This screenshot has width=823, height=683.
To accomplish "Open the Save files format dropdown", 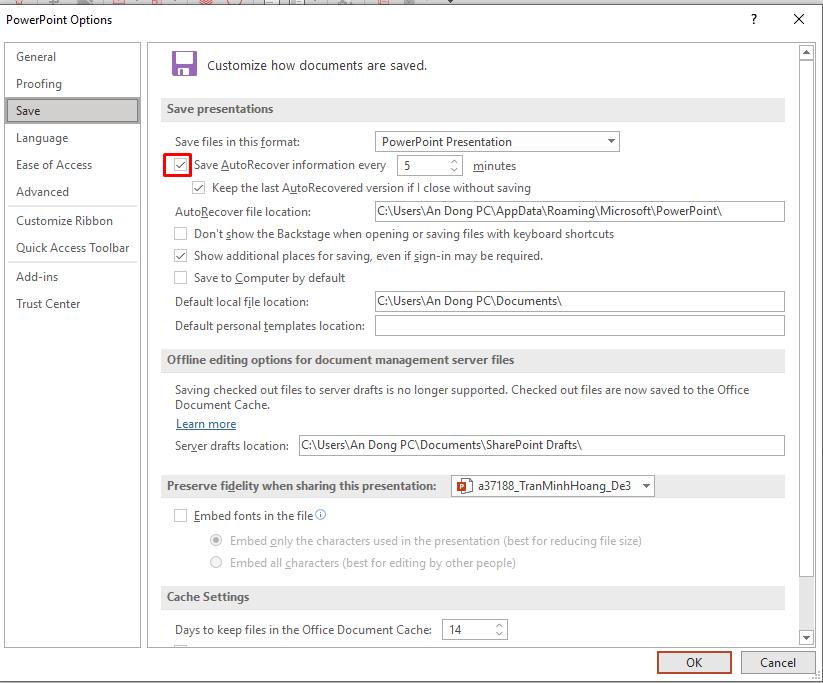I will pyautogui.click(x=611, y=142).
